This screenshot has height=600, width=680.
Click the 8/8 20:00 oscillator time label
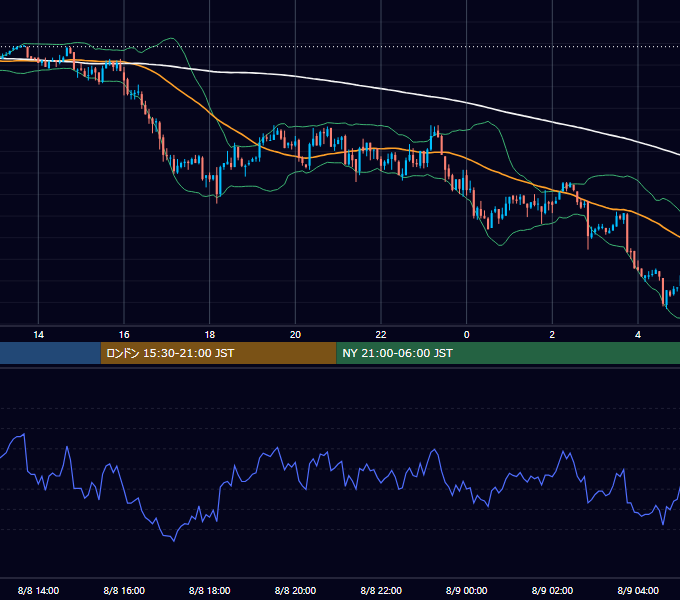coord(295,590)
